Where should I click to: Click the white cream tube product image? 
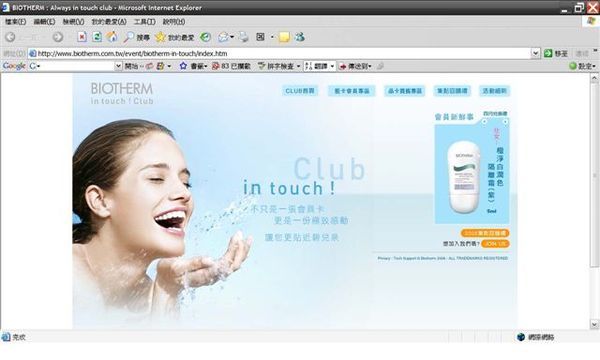click(464, 177)
